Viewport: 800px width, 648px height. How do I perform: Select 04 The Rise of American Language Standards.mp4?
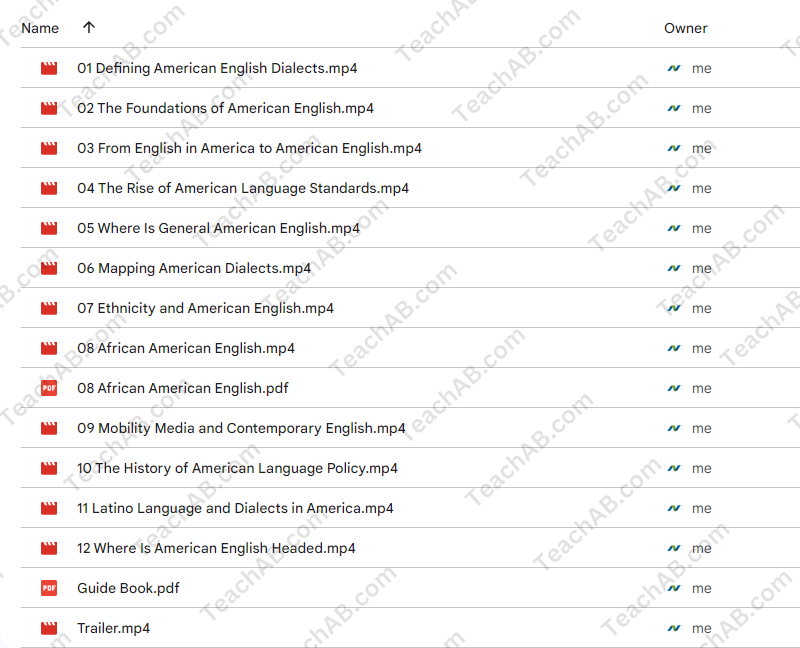pyautogui.click(x=243, y=188)
